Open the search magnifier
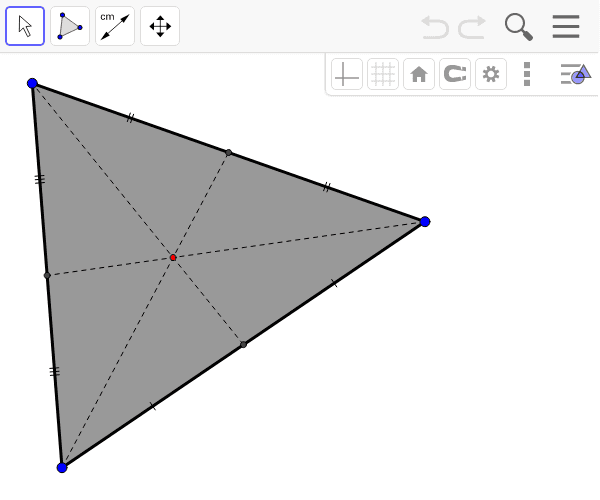Image resolution: width=600 pixels, height=500 pixels. coord(518,27)
